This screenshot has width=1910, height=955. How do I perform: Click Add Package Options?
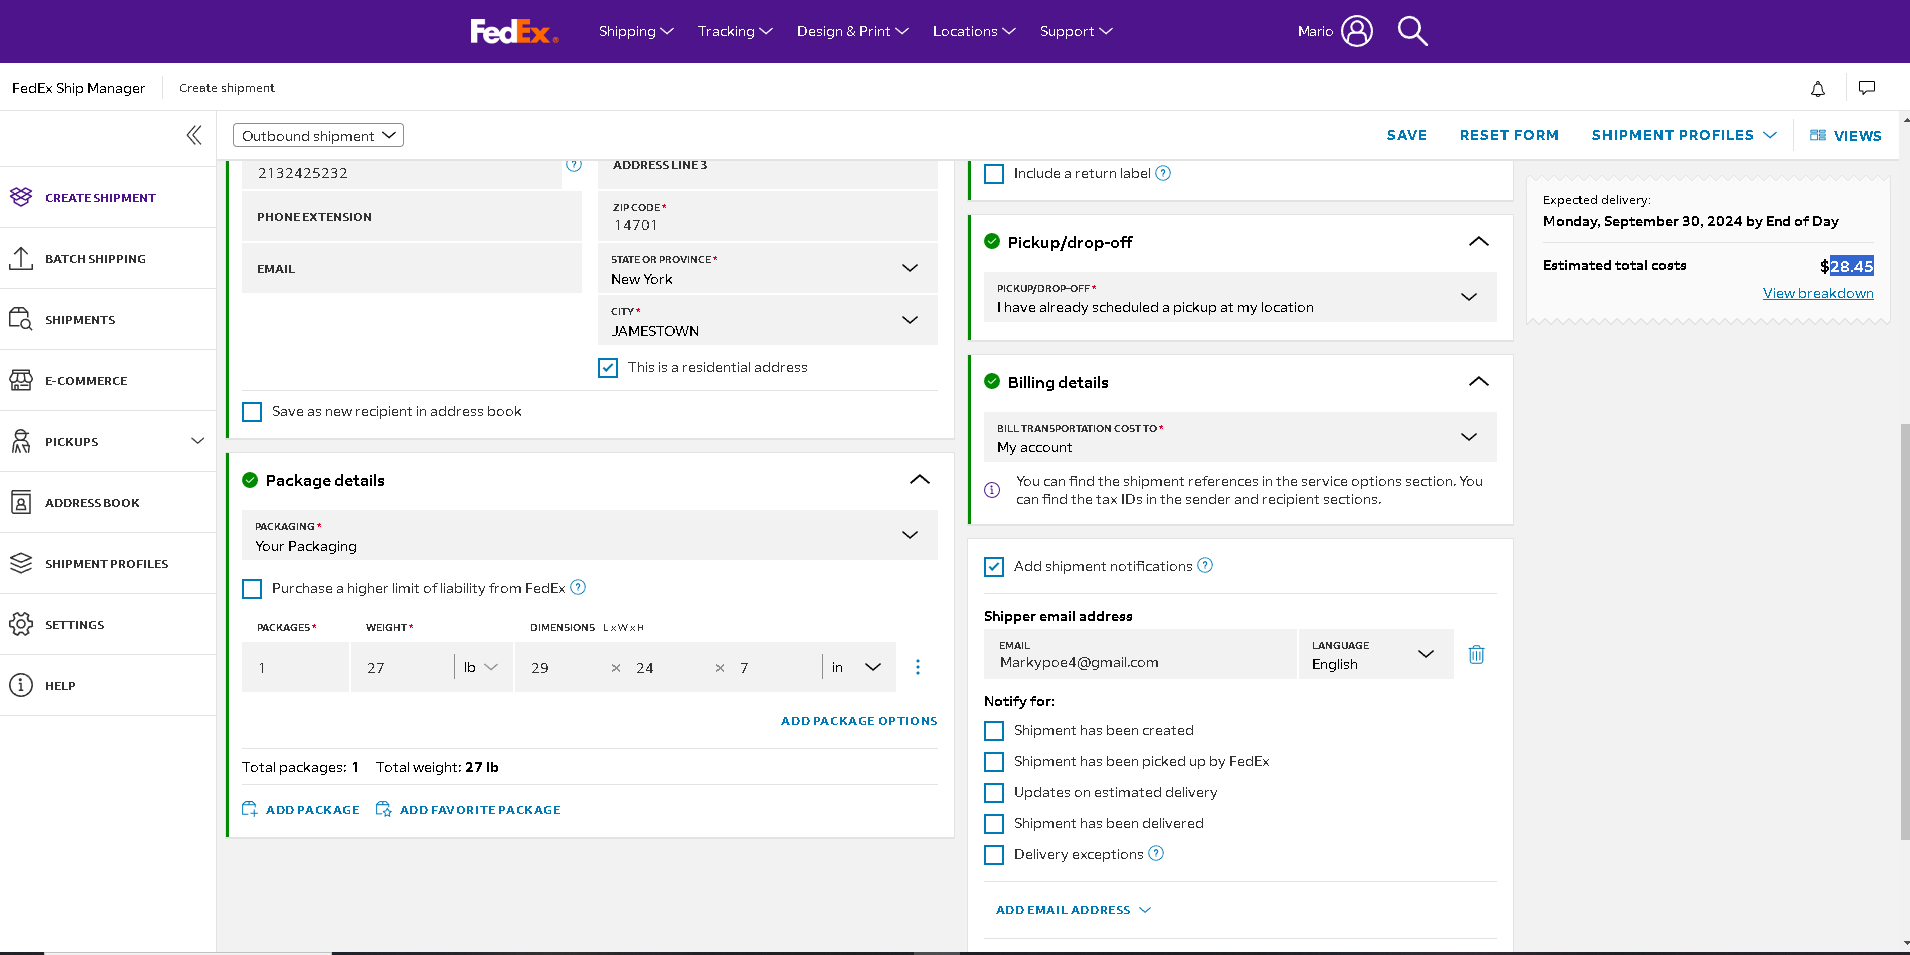(859, 721)
